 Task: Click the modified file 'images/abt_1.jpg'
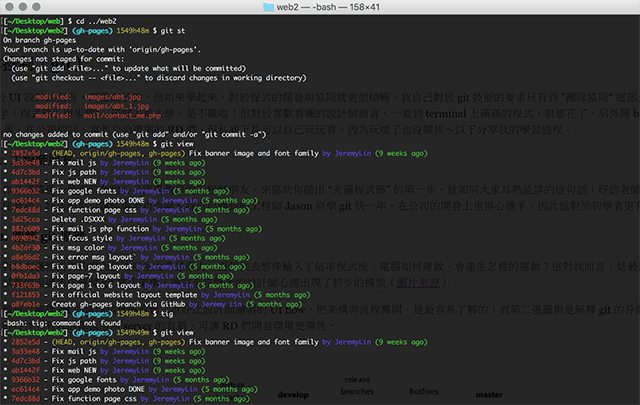116,106
